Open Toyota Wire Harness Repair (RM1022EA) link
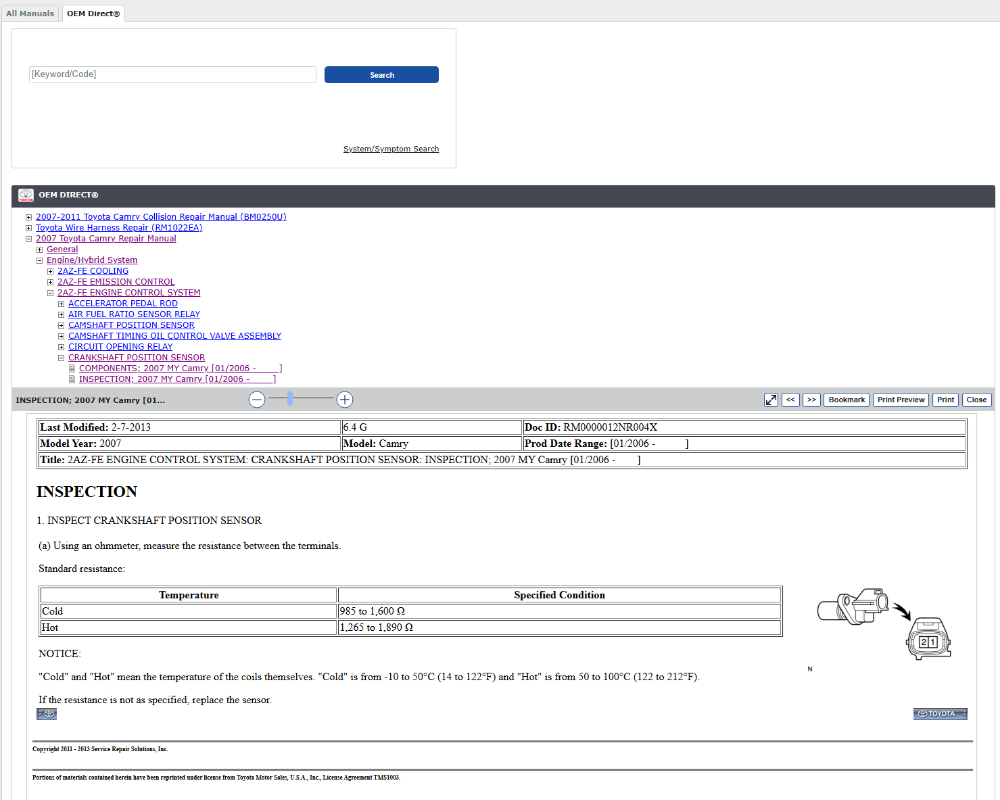The image size is (1000, 800). [119, 228]
